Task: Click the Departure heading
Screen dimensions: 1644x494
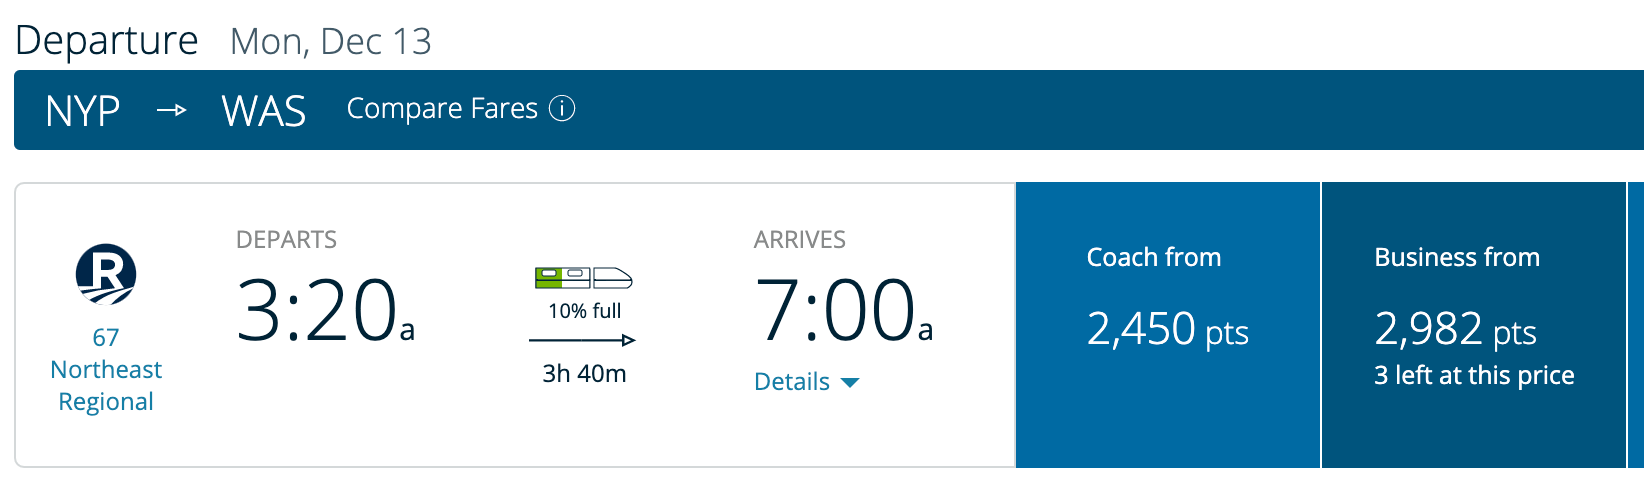Action: click(107, 40)
